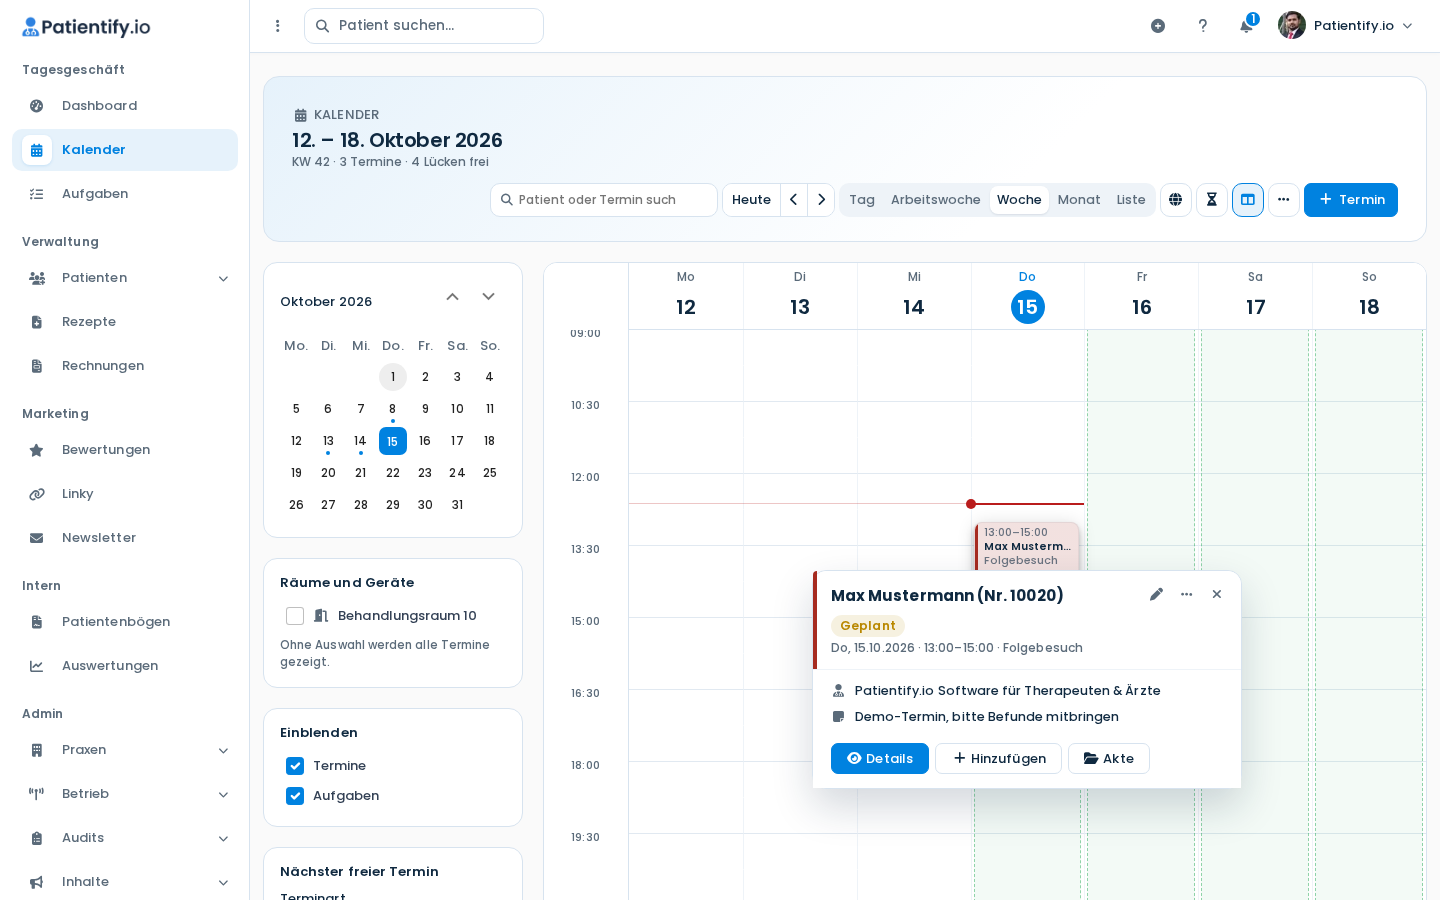
Task: Toggle the sidebar layout icon
Action: click(1248, 200)
